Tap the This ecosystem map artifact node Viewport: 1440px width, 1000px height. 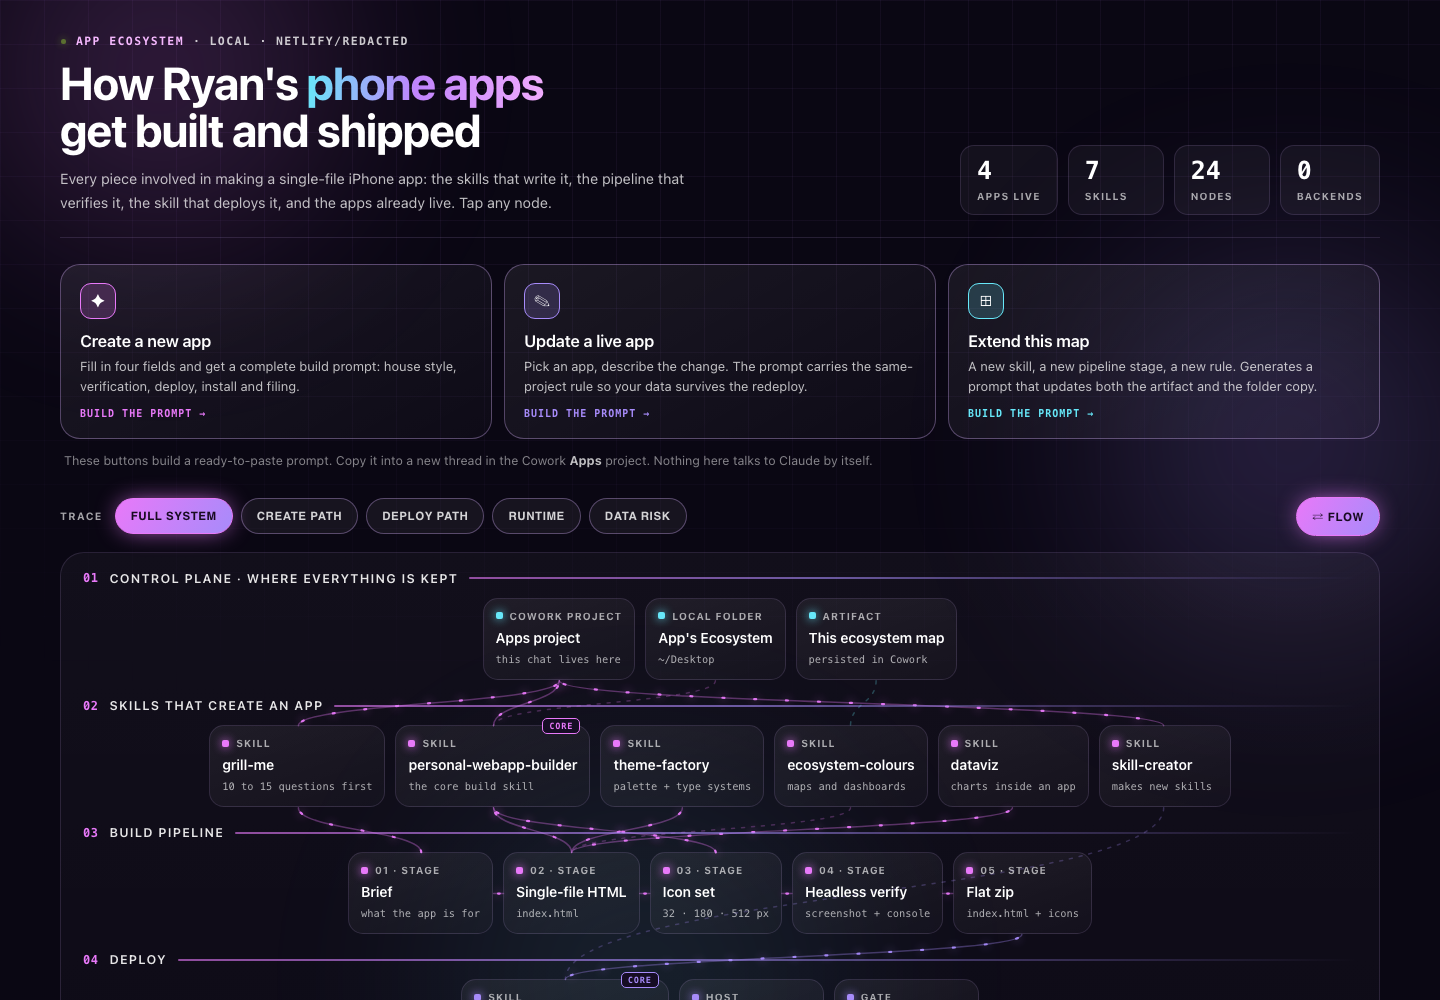[x=876, y=639]
